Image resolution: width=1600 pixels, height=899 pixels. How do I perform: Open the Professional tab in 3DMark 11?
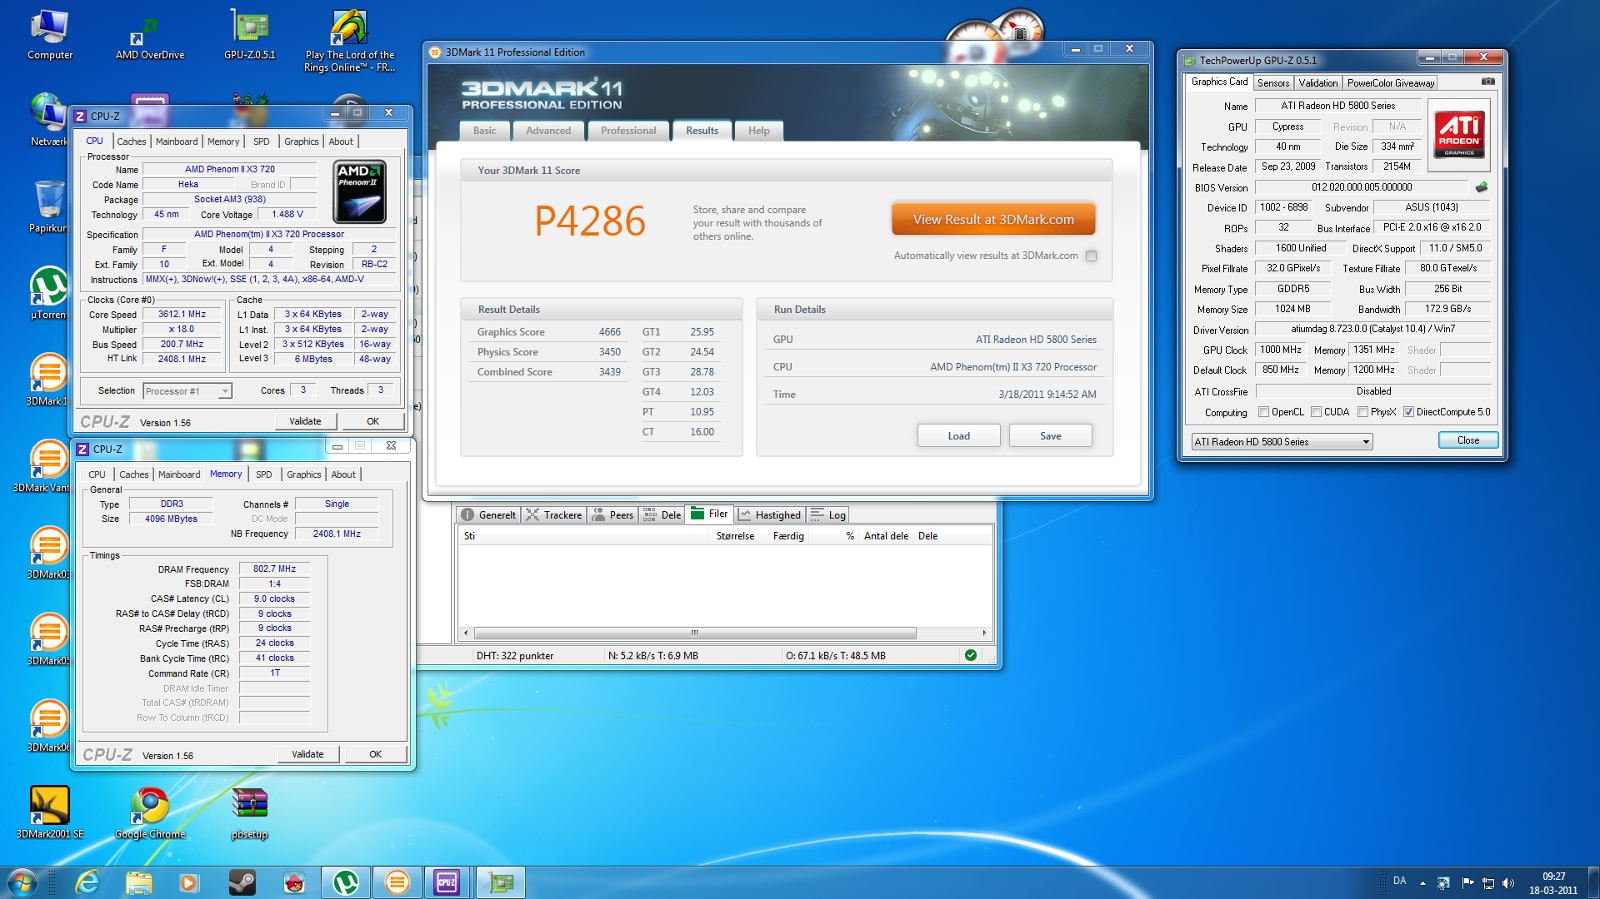[x=629, y=131]
